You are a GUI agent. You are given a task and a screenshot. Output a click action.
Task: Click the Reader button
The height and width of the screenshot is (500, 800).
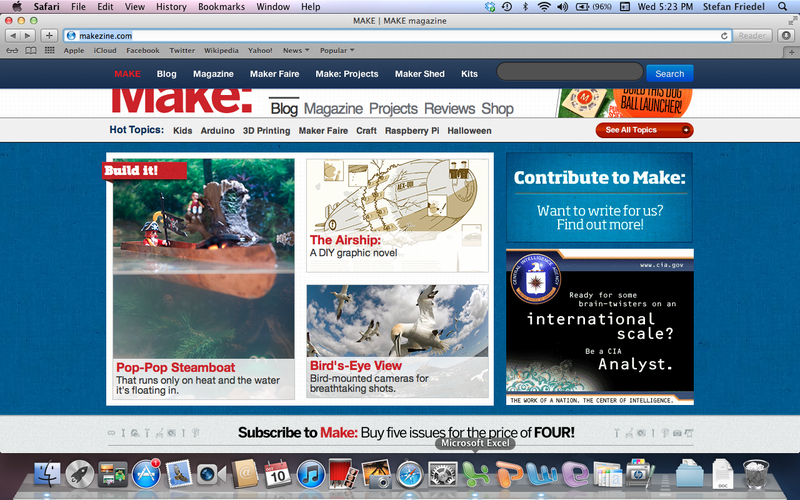pos(752,36)
